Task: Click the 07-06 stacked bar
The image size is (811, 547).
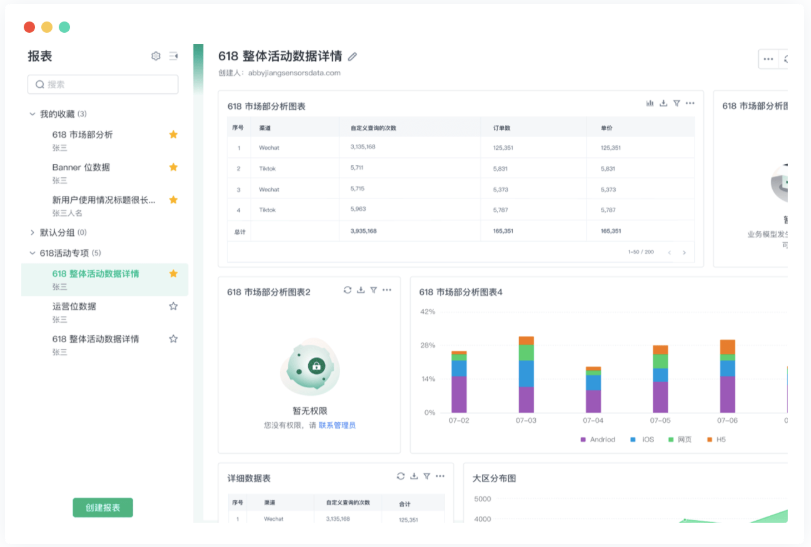Action: point(727,376)
